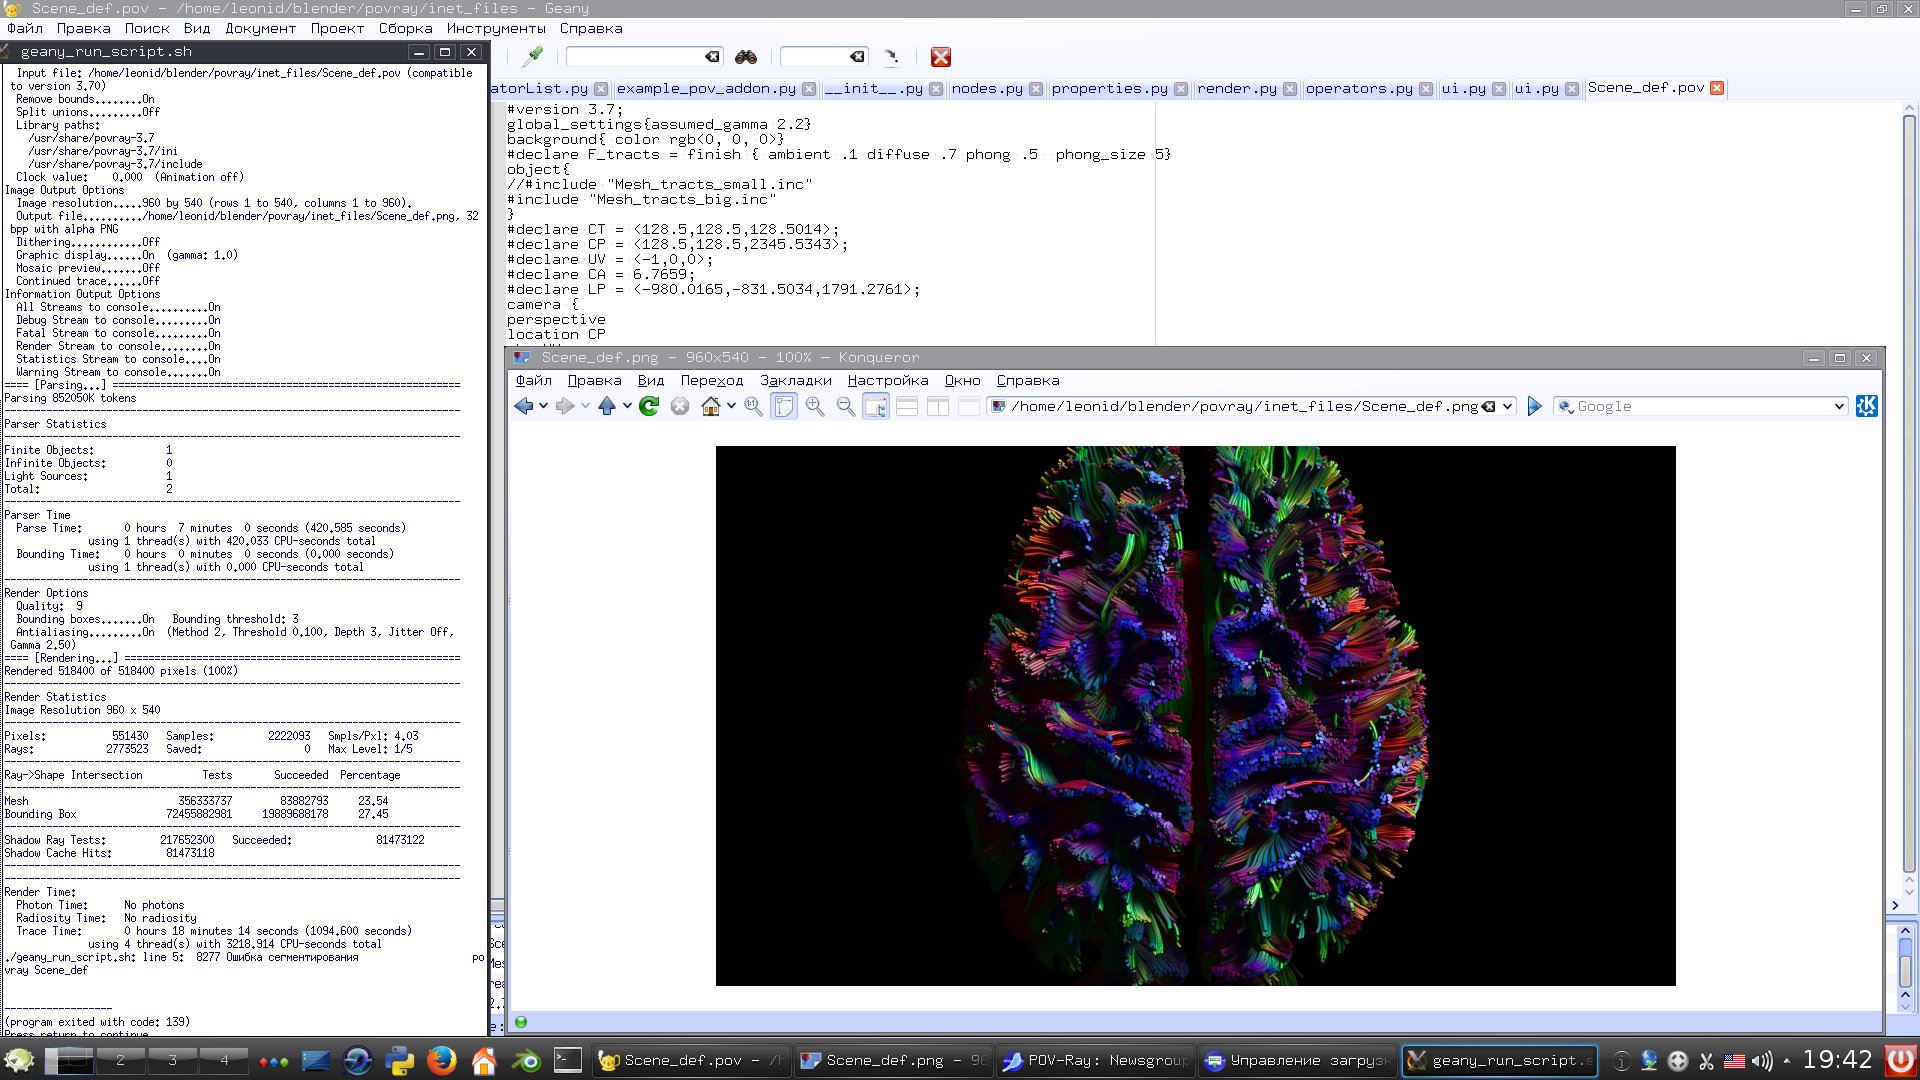Switch to the render.py tab
1920x1080 pixels.
(1237, 88)
